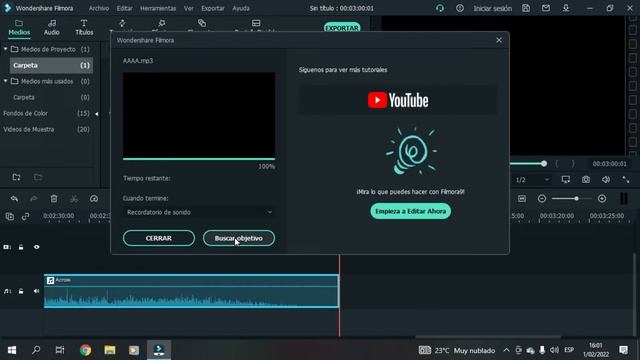Collapse the media panel arrow

[x=97, y=113]
